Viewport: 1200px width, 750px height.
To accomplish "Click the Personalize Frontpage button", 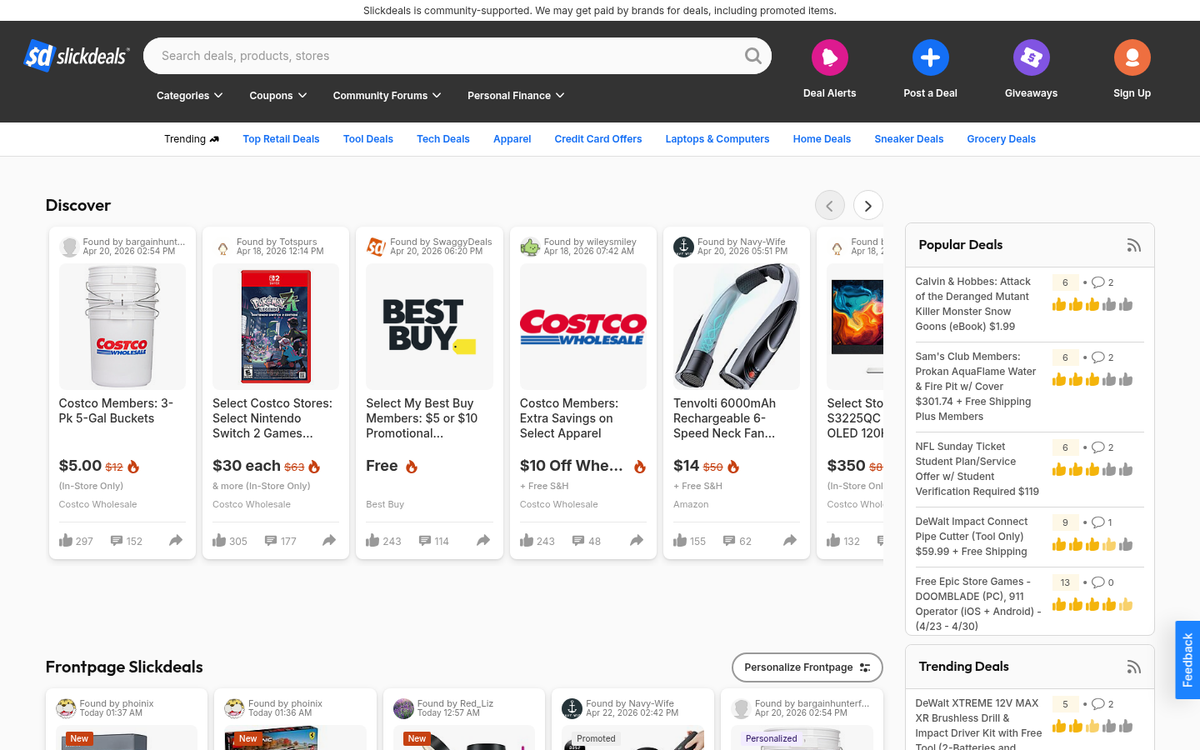I will click(x=806, y=667).
